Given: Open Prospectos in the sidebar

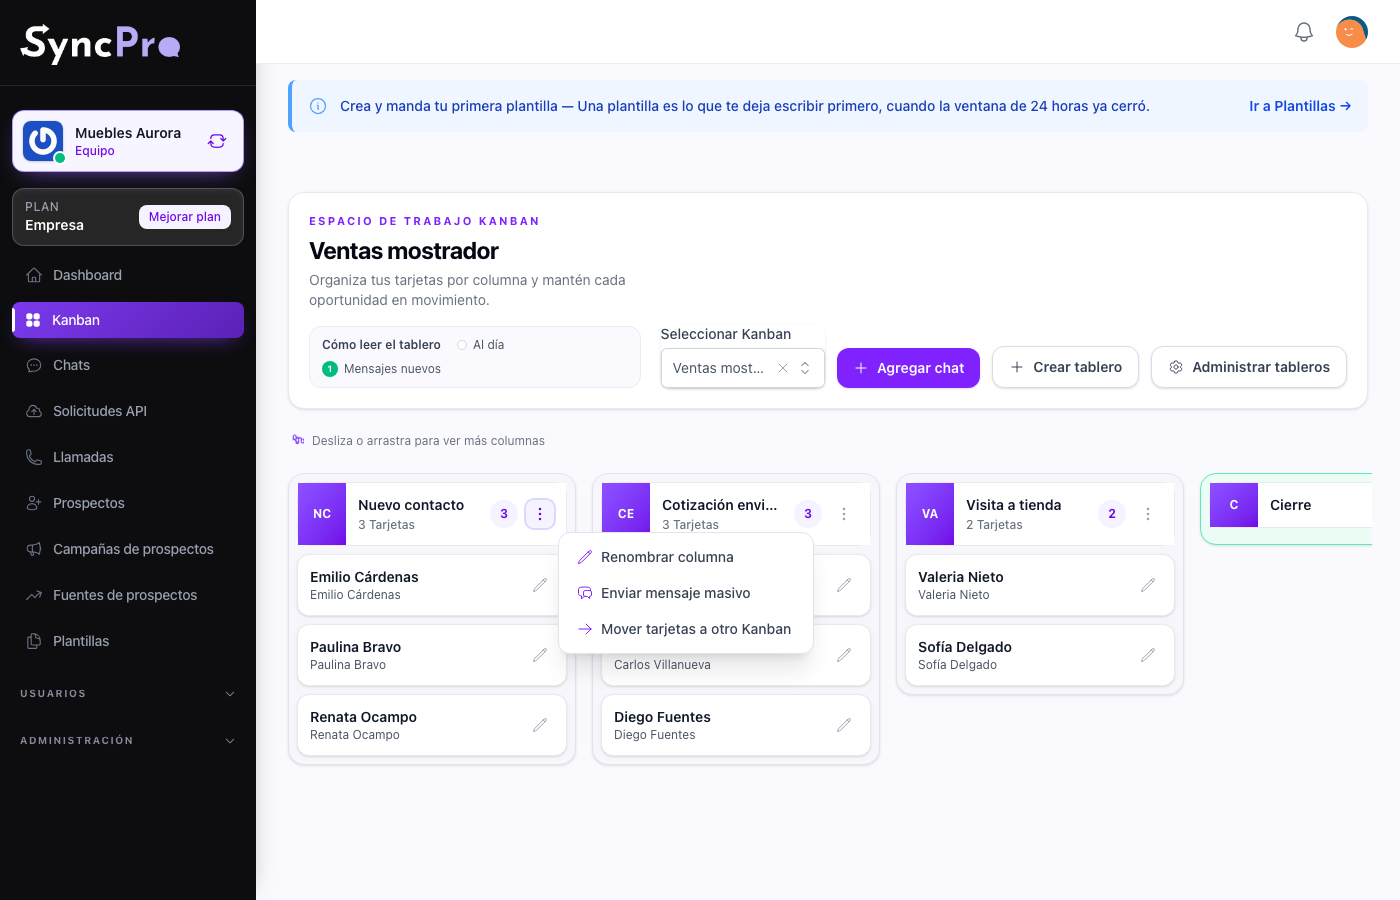Looking at the screenshot, I should 128,503.
